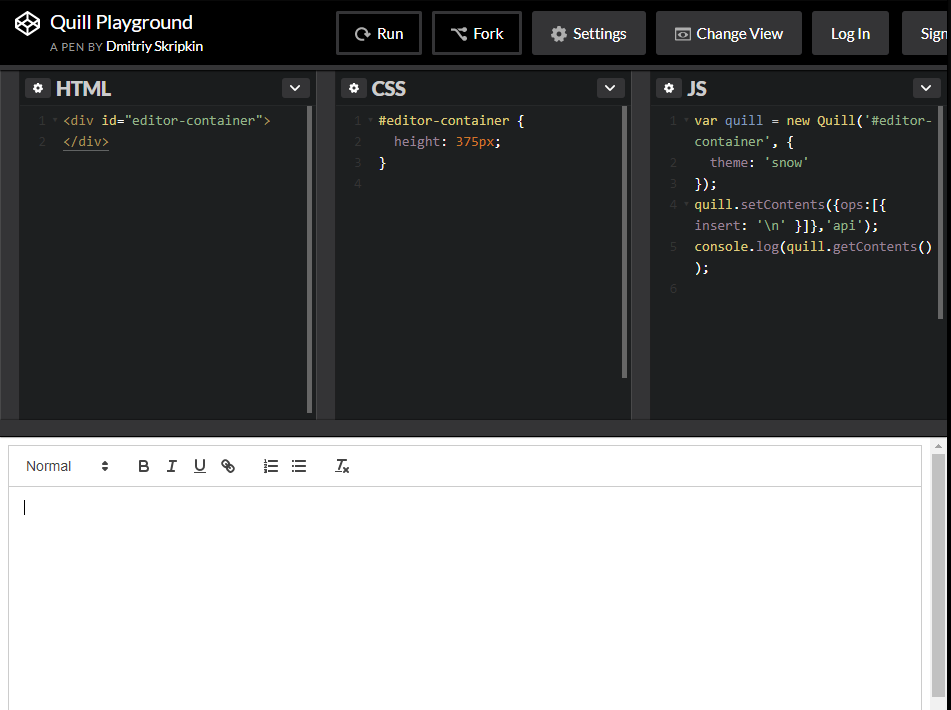
Task: Click the Run button
Action: (379, 33)
